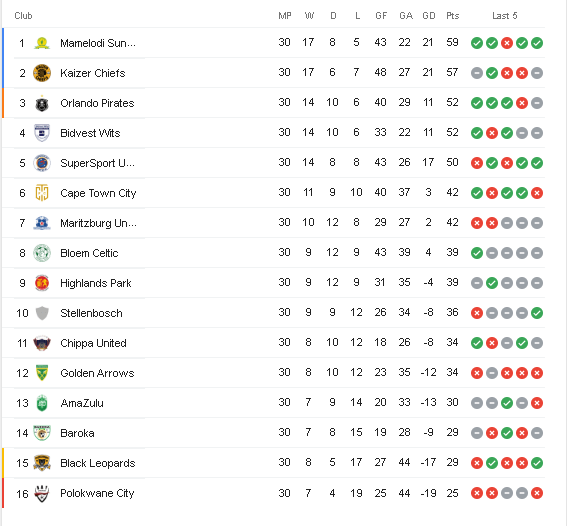Click the Cape Town City crest
The image size is (567, 526).
pyautogui.click(x=42, y=193)
